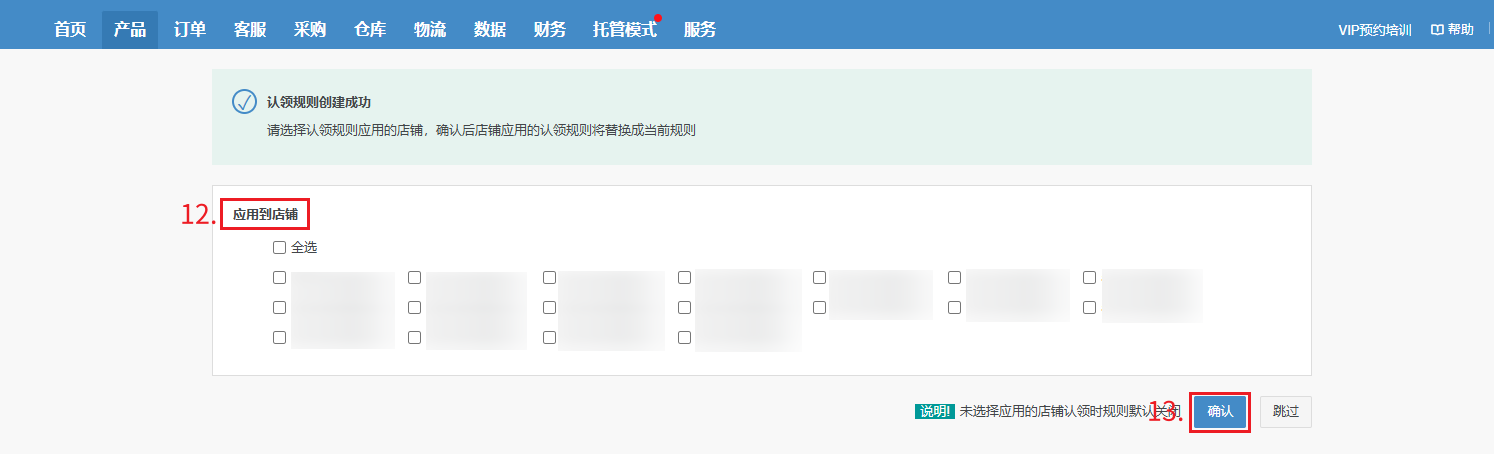Select the 仓库 warehouse menu
The image size is (1494, 454).
[370, 30]
